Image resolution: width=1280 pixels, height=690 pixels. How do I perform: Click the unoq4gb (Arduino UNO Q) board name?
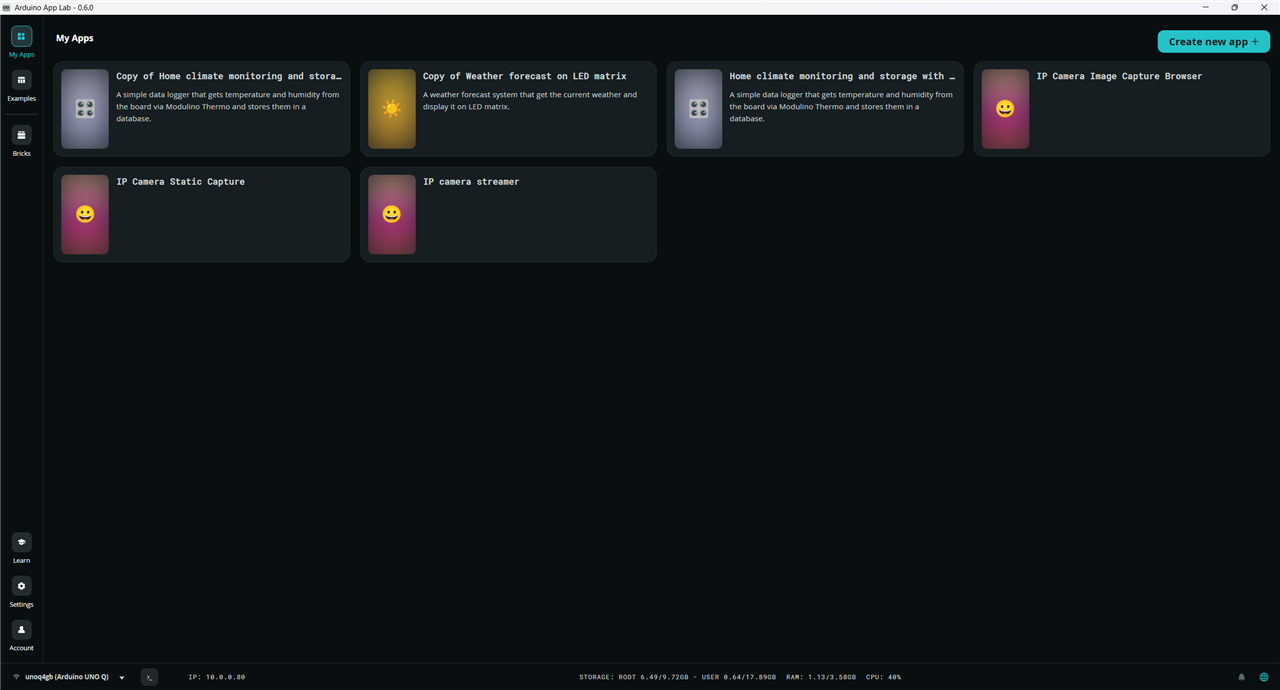(67, 677)
